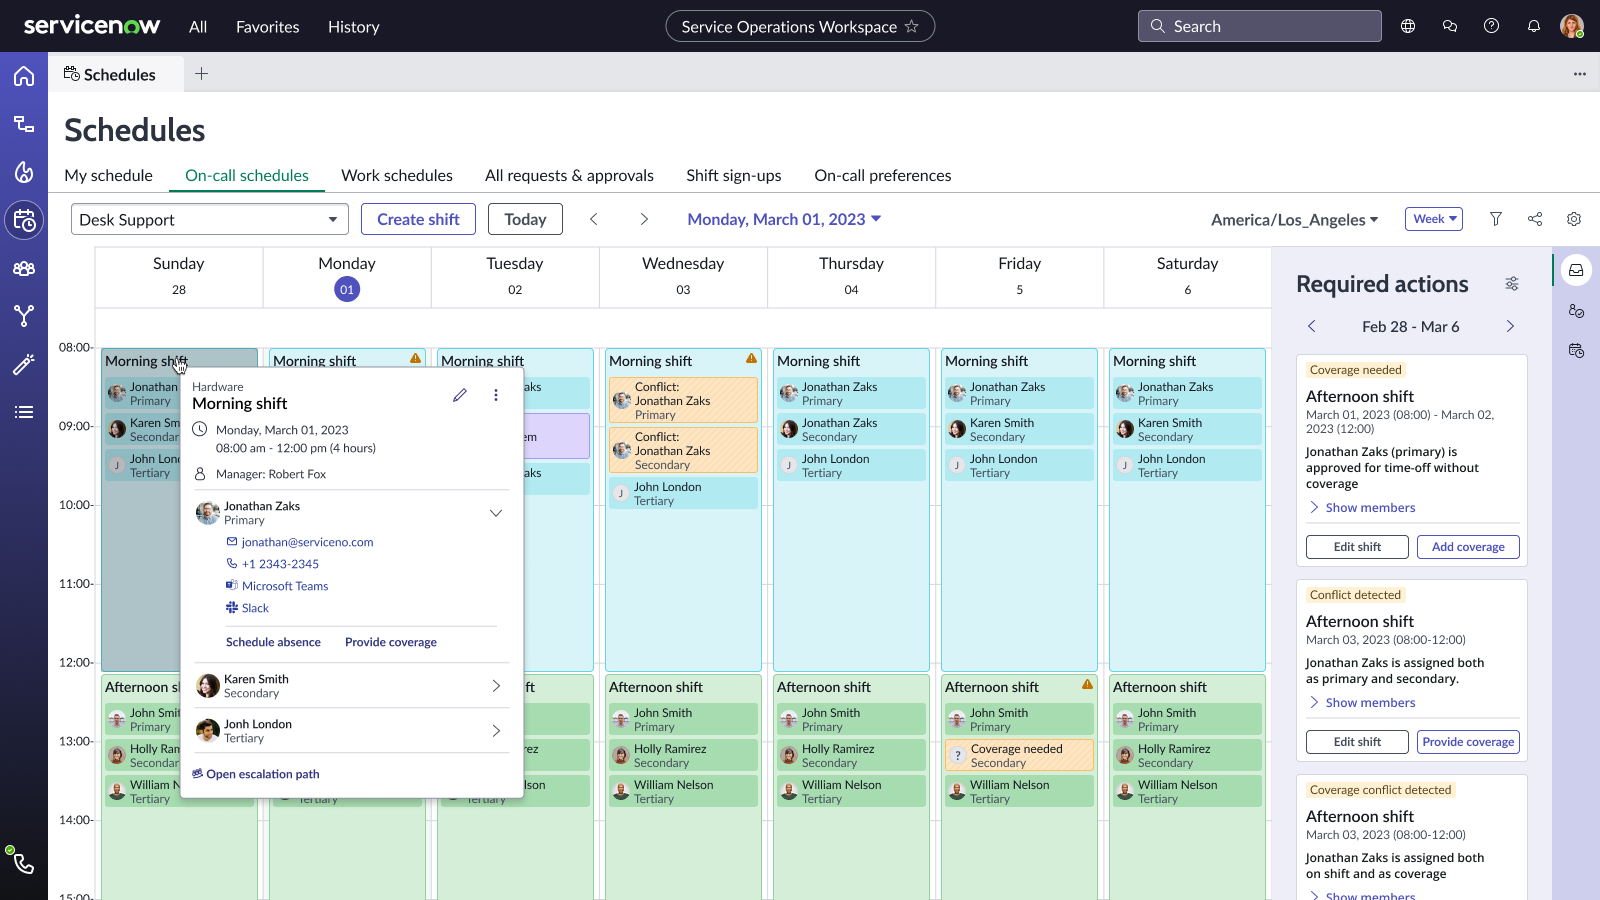Click the Today button
The image size is (1600, 900).
(x=525, y=219)
